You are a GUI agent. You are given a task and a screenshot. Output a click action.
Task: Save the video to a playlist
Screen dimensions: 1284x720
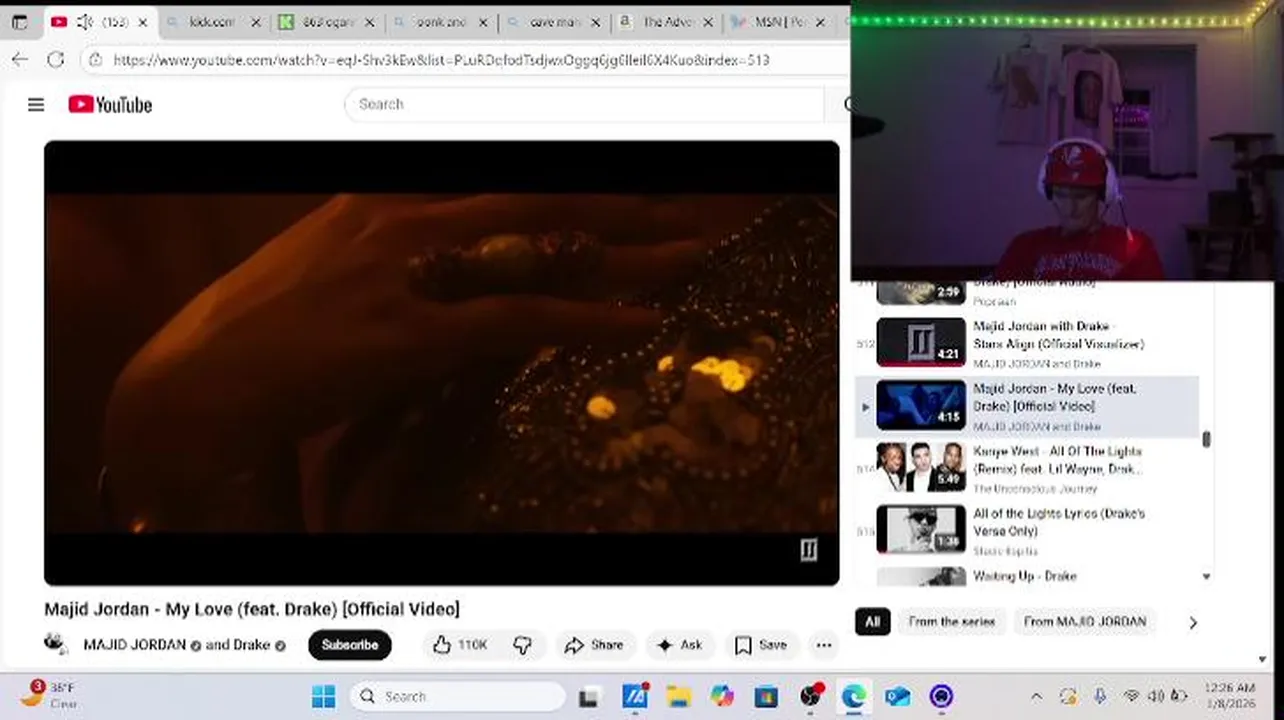(762, 645)
